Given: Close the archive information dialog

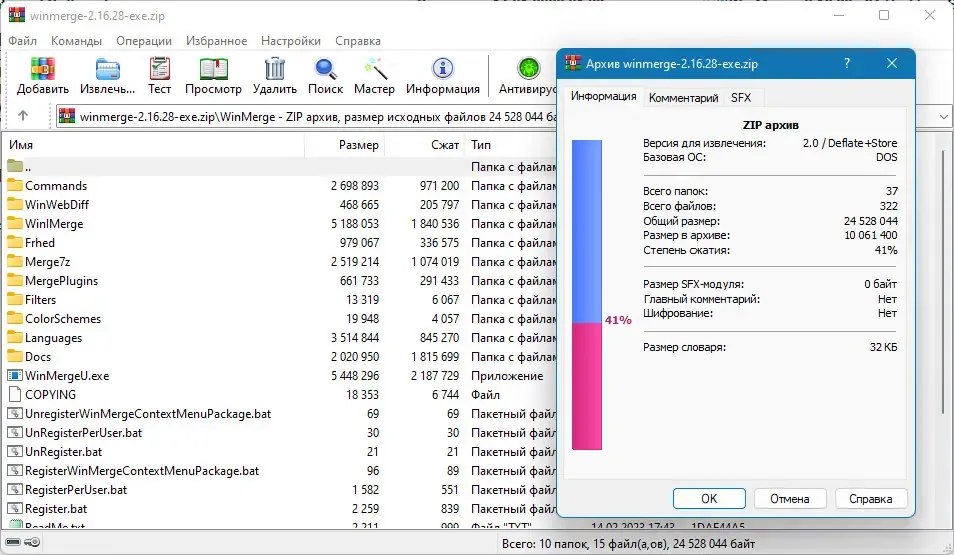Looking at the screenshot, I should click(x=892, y=63).
